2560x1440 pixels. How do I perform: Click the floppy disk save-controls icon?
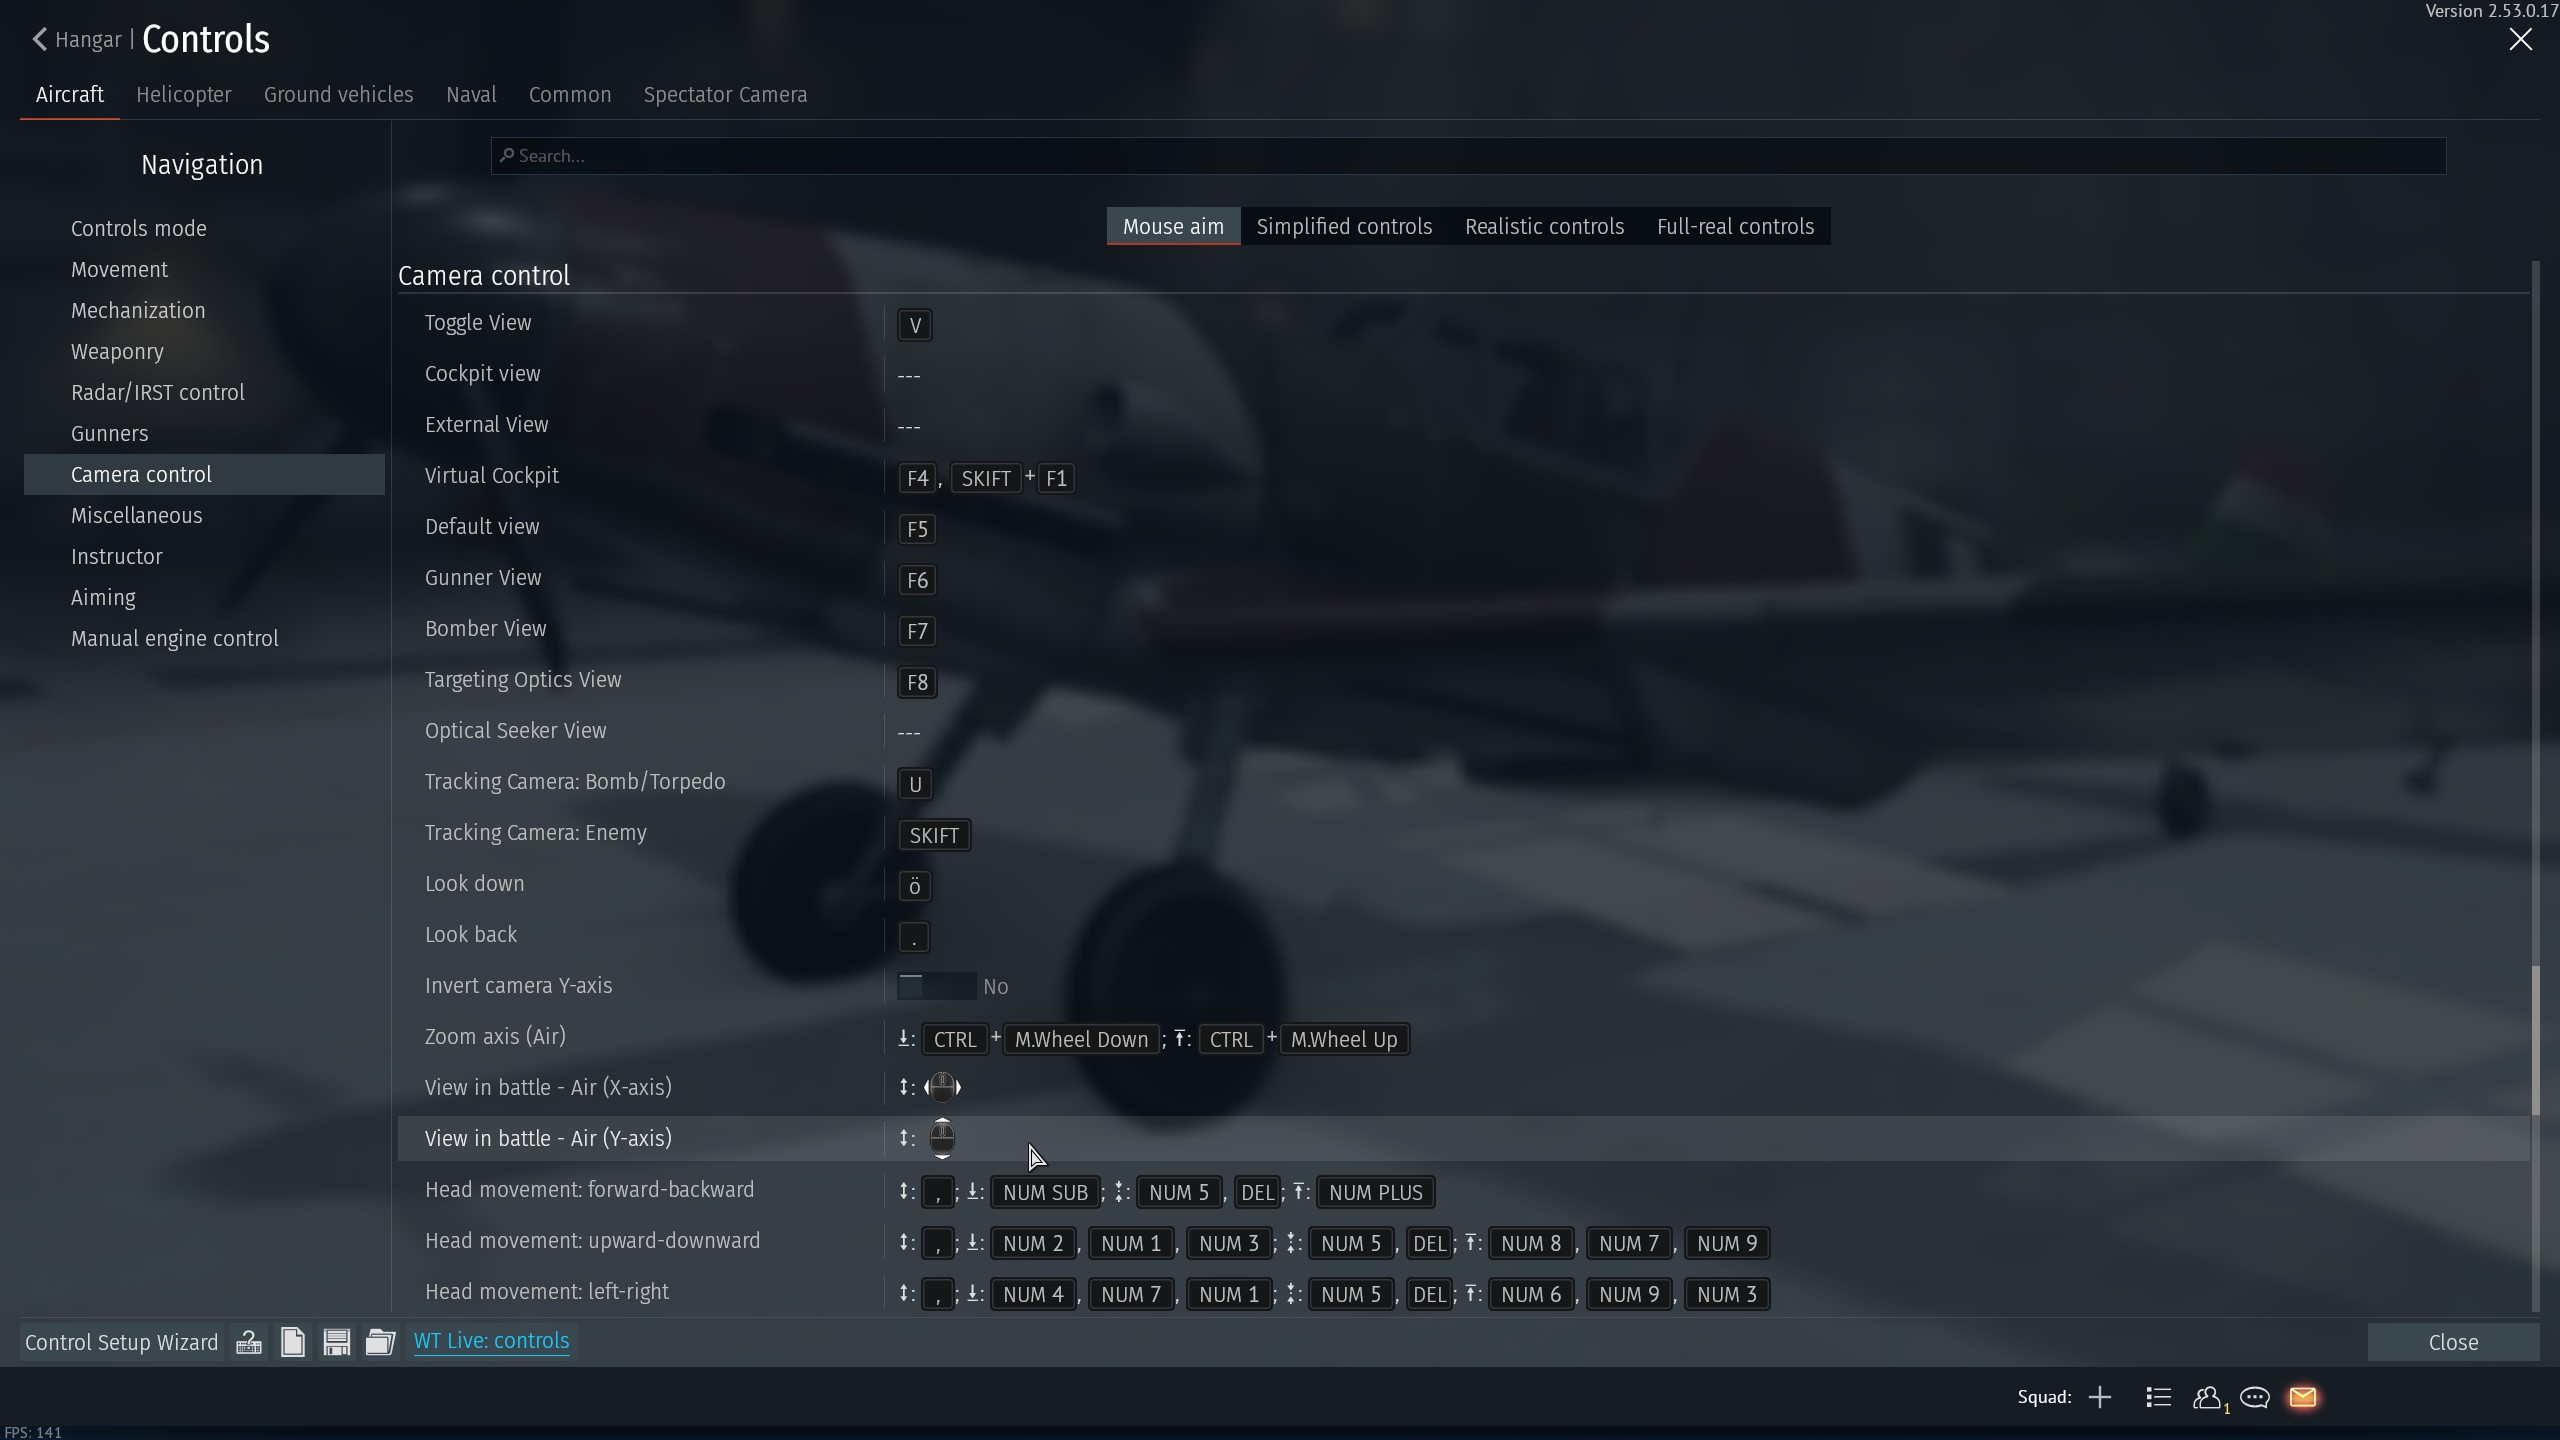pyautogui.click(x=337, y=1342)
